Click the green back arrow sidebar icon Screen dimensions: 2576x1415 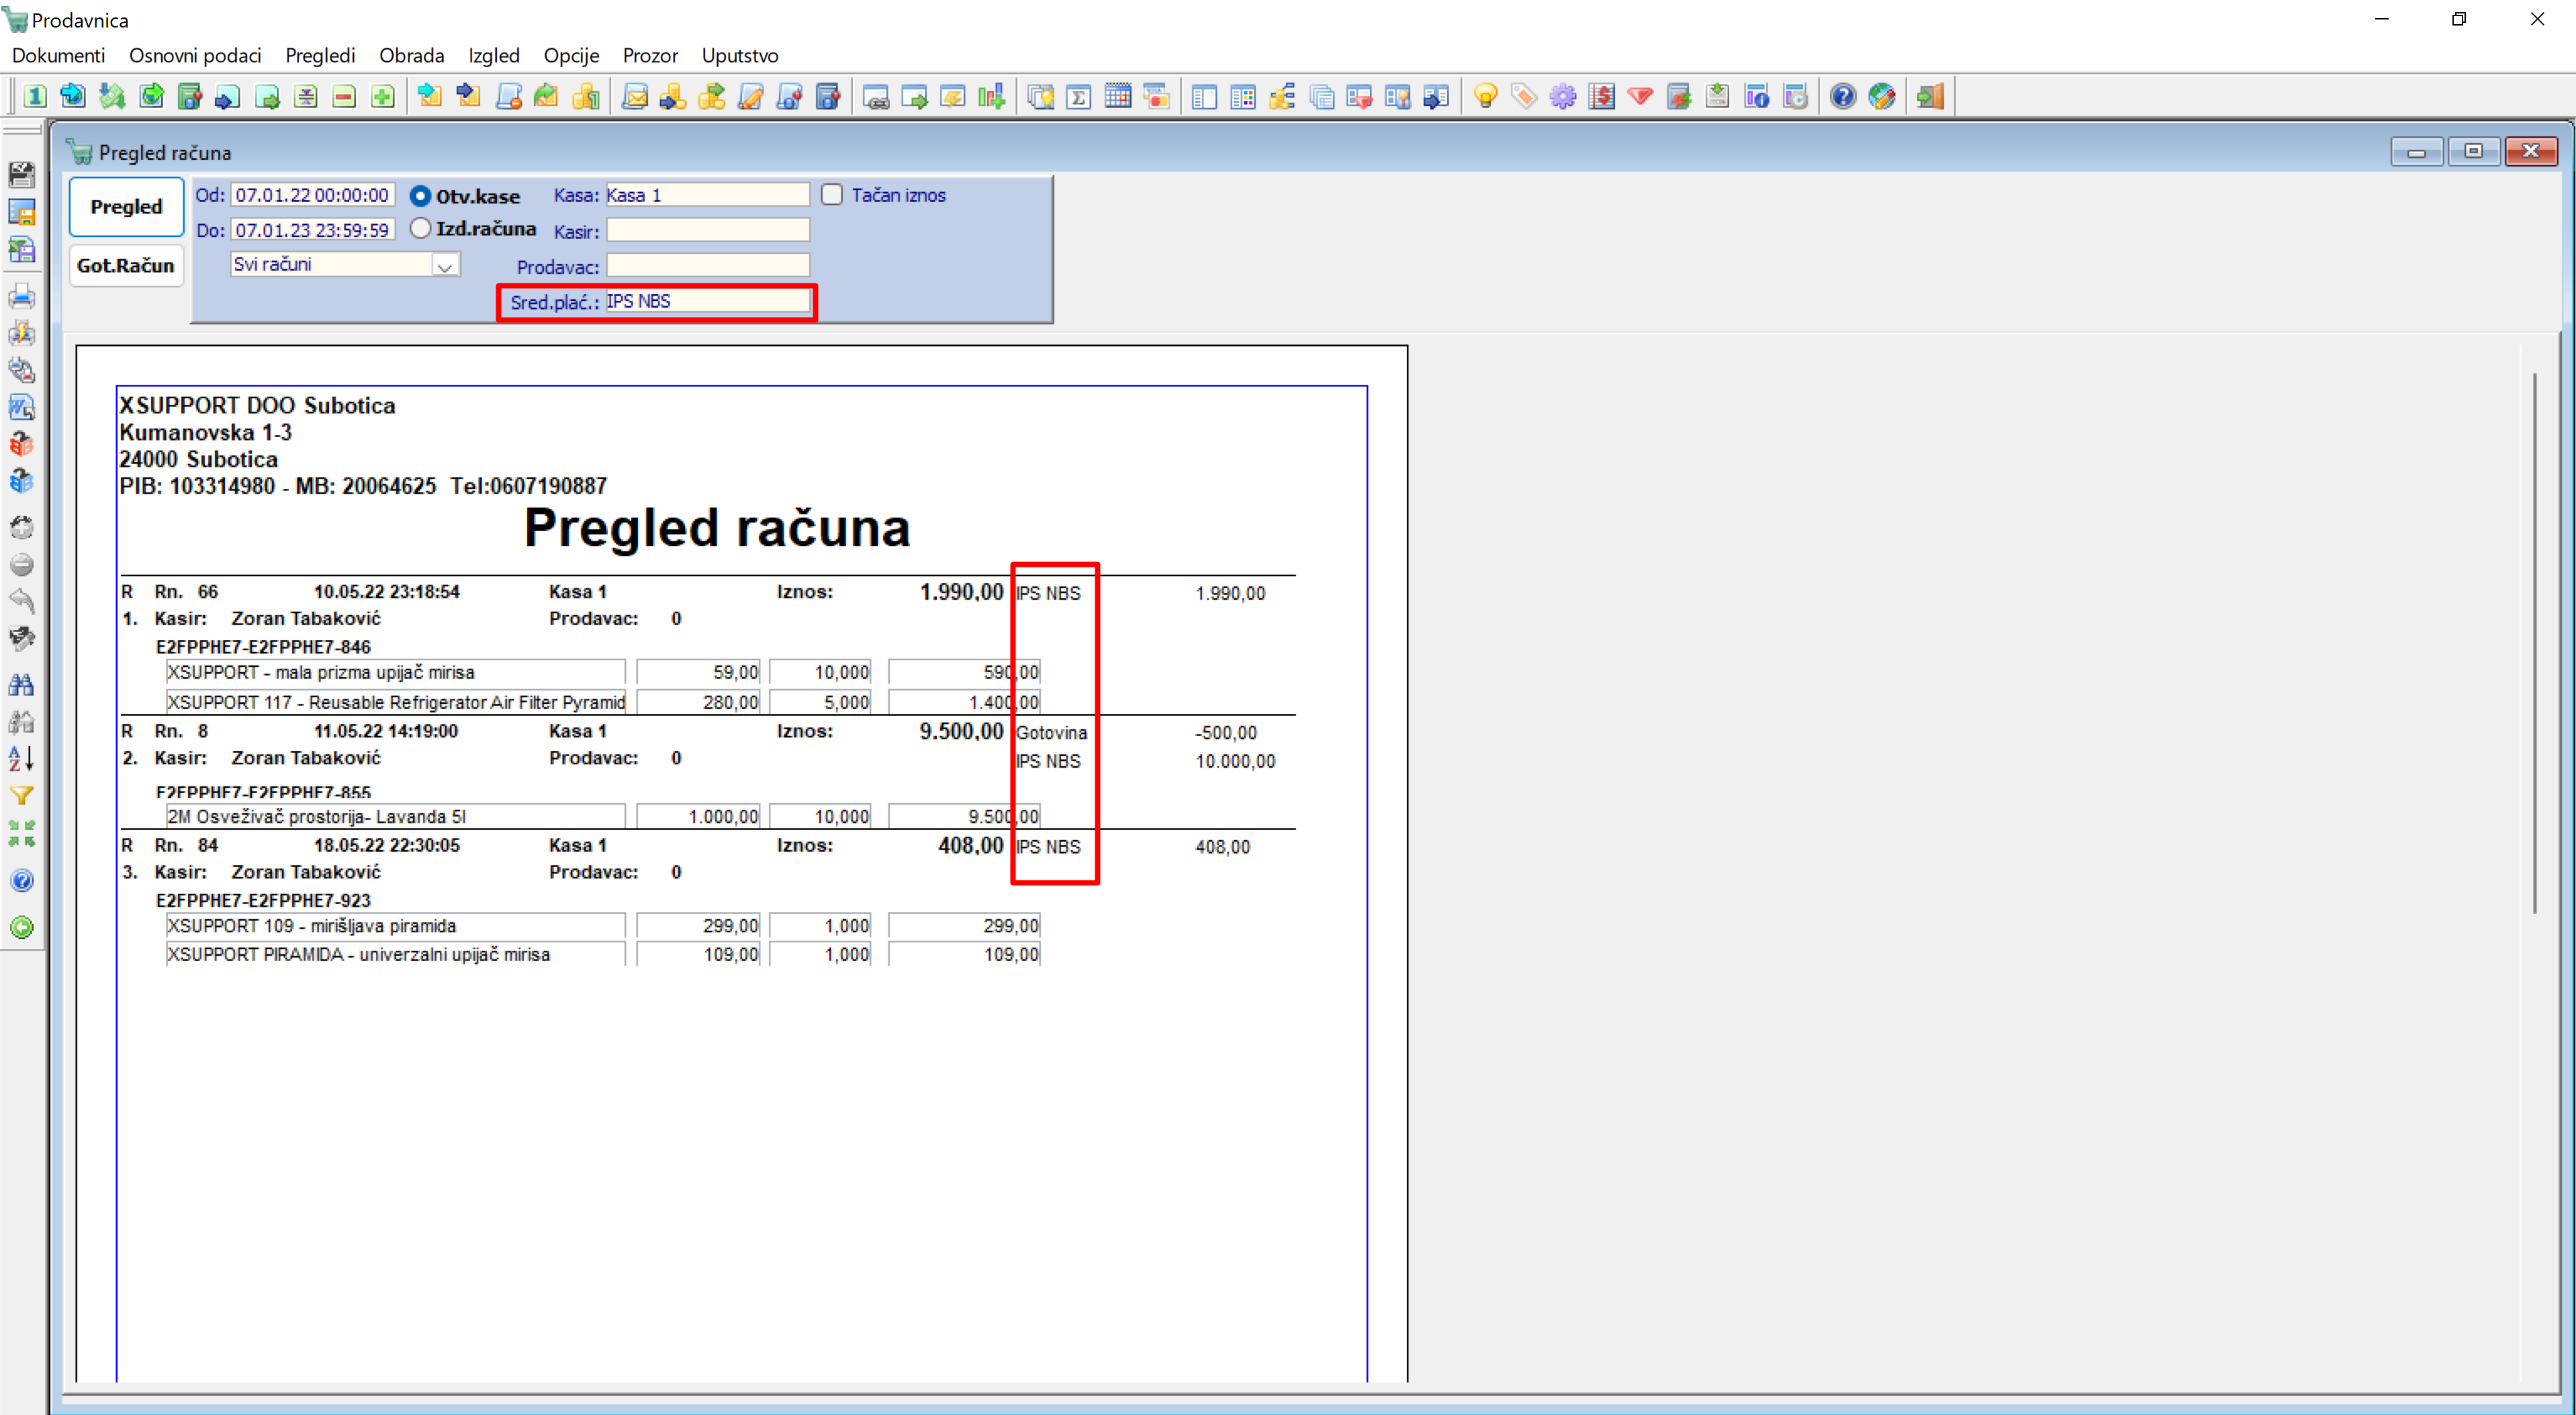pyautogui.click(x=21, y=927)
